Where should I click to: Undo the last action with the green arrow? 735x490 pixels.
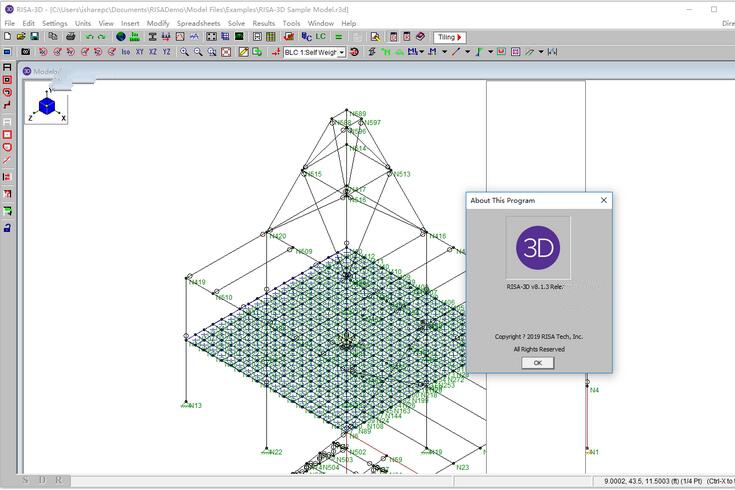point(89,37)
